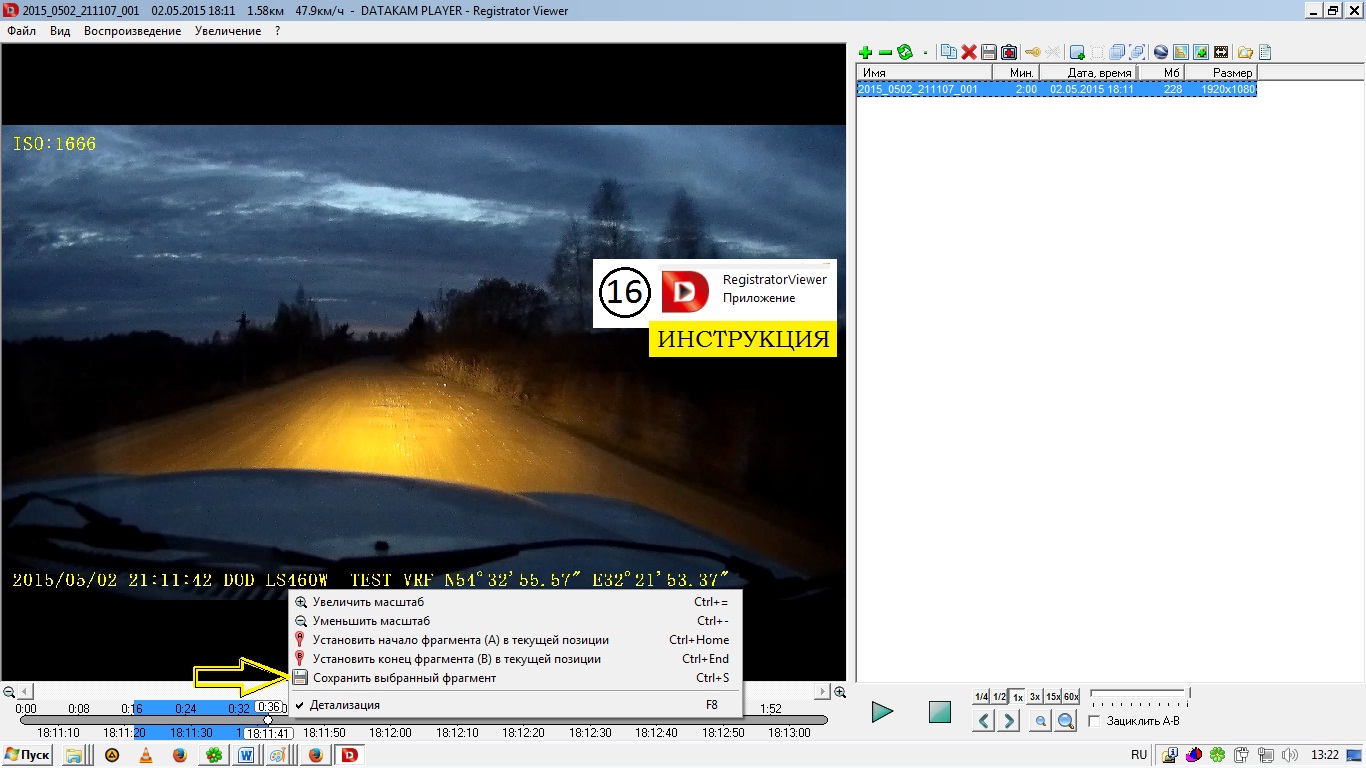Image resolution: width=1366 pixels, height=768 pixels.
Task: Click the green plus add file icon
Action: point(865,52)
